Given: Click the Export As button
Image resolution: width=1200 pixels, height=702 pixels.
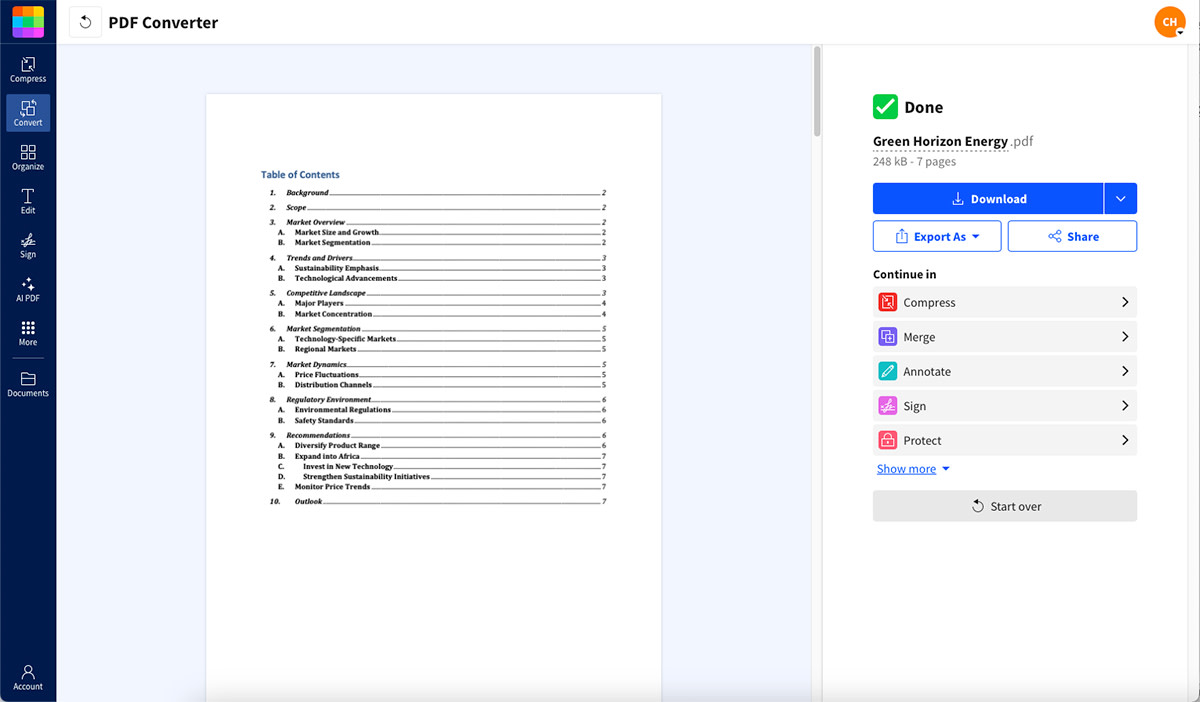Looking at the screenshot, I should [x=936, y=236].
